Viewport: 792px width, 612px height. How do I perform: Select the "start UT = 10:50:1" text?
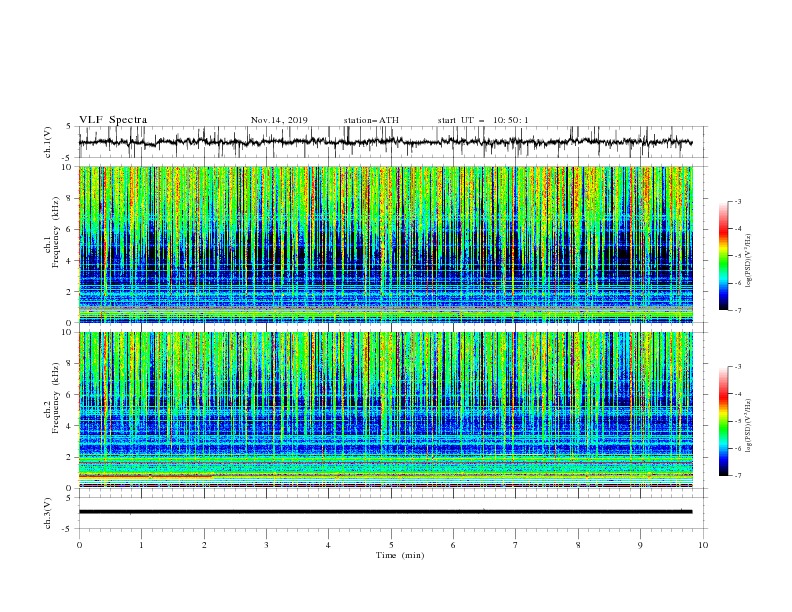483,120
